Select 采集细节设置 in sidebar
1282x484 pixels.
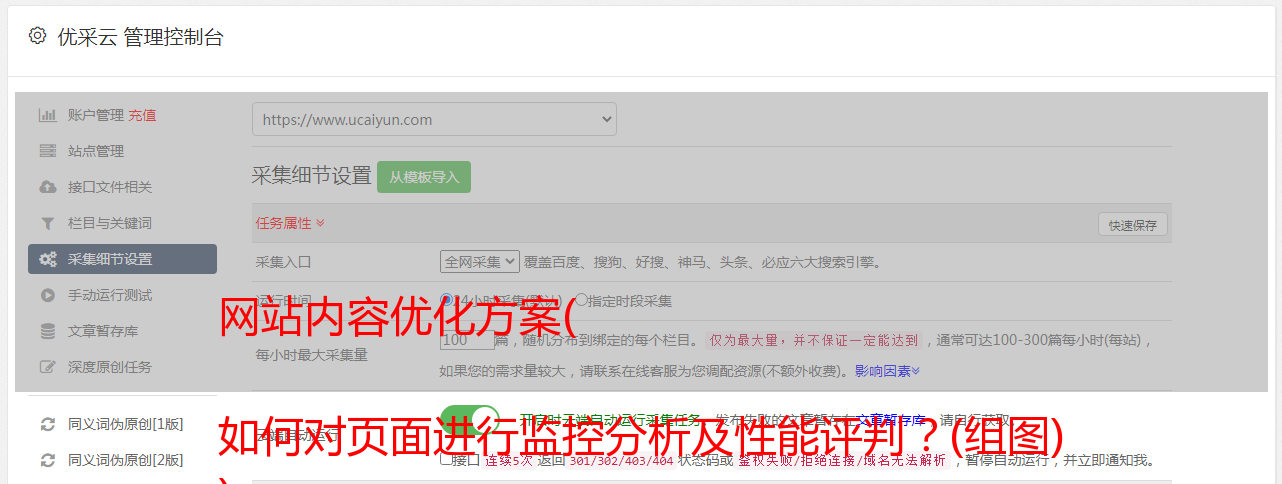[x=122, y=259]
